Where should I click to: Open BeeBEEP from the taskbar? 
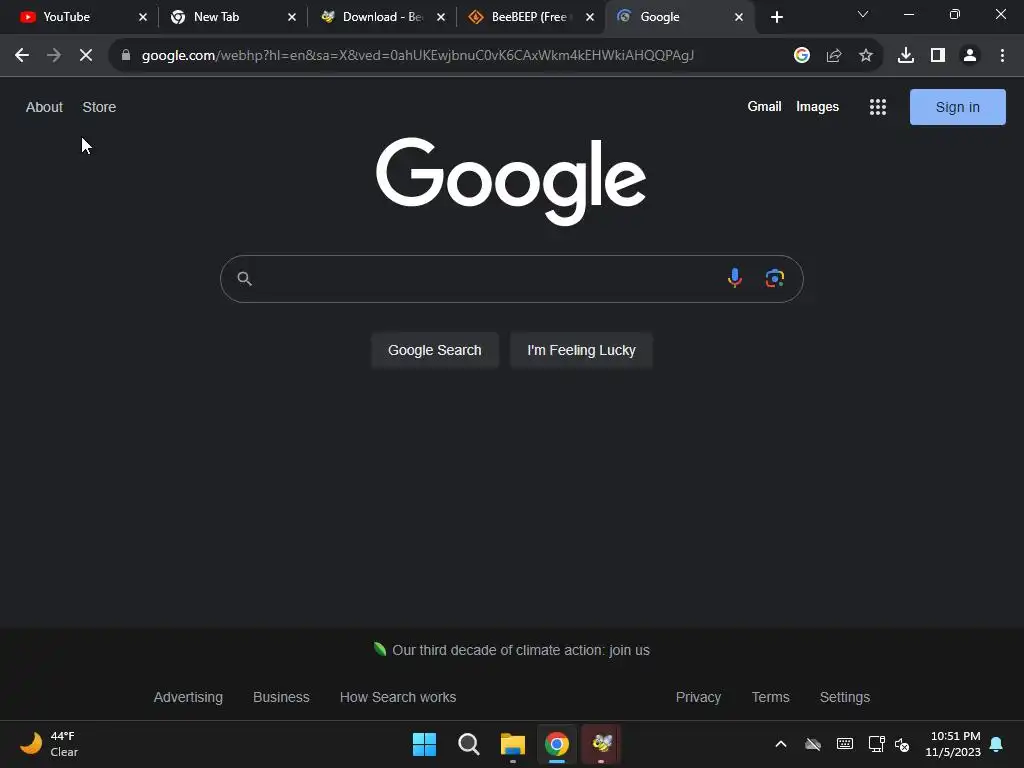click(601, 744)
